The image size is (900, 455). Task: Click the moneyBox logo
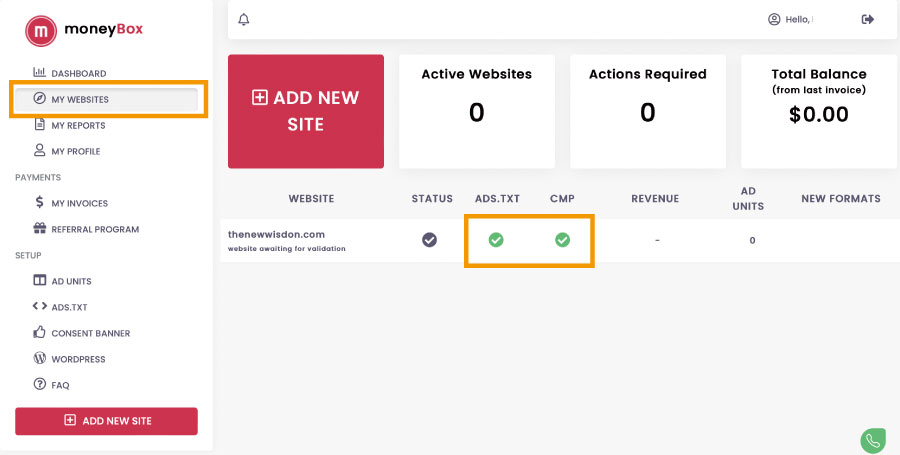pos(84,30)
